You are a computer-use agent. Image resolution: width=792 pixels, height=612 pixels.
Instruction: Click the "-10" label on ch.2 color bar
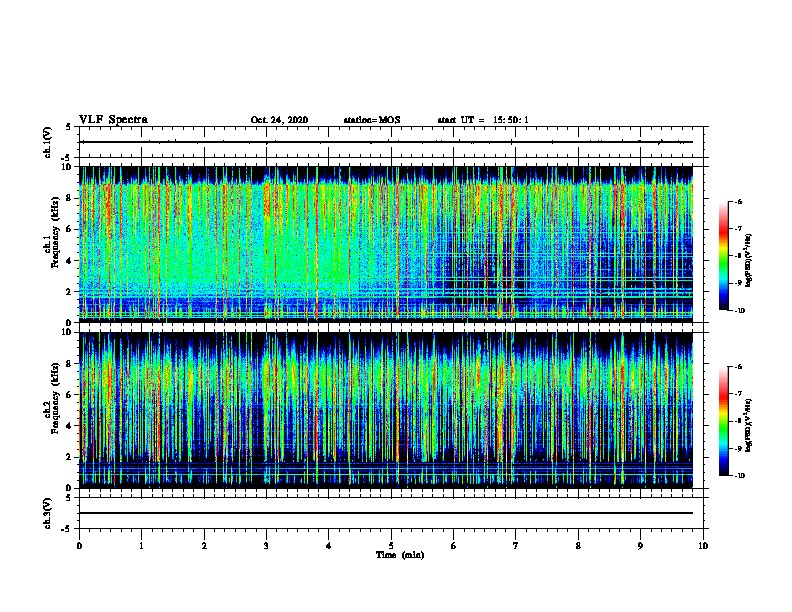(x=739, y=476)
